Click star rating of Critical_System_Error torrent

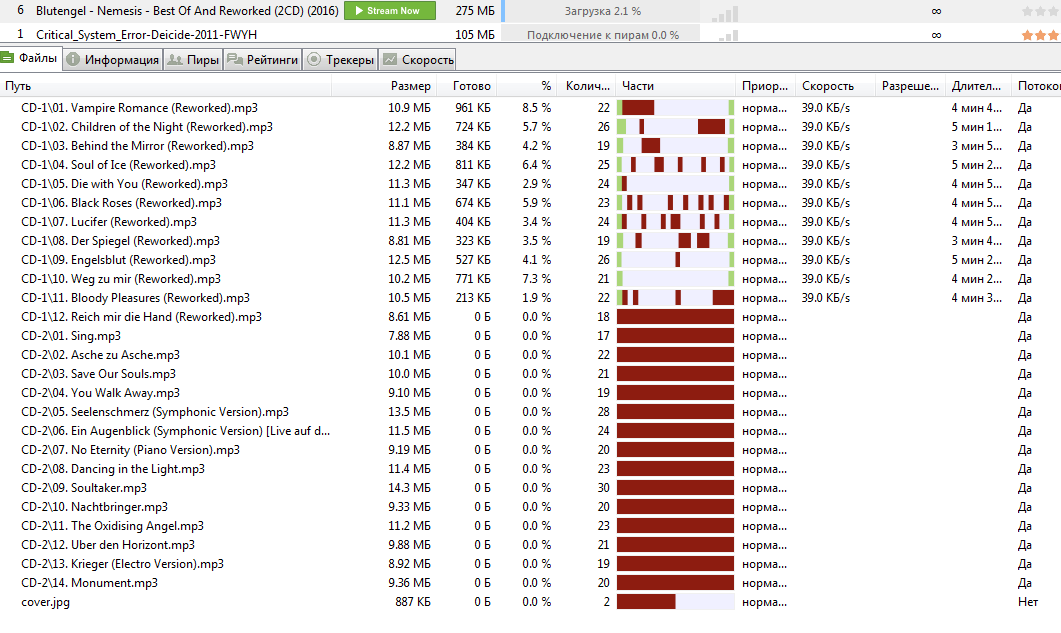[x=1041, y=35]
